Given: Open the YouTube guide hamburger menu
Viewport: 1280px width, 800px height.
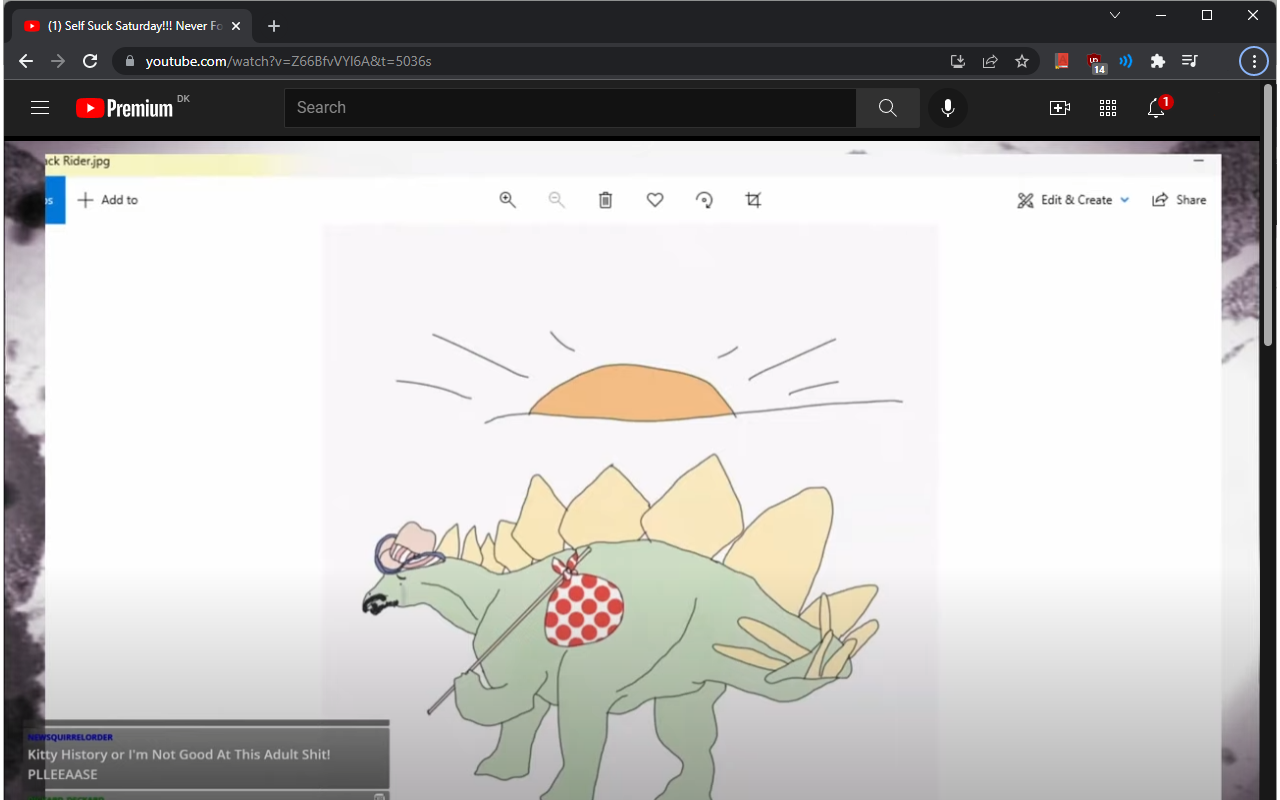Looking at the screenshot, I should [40, 107].
